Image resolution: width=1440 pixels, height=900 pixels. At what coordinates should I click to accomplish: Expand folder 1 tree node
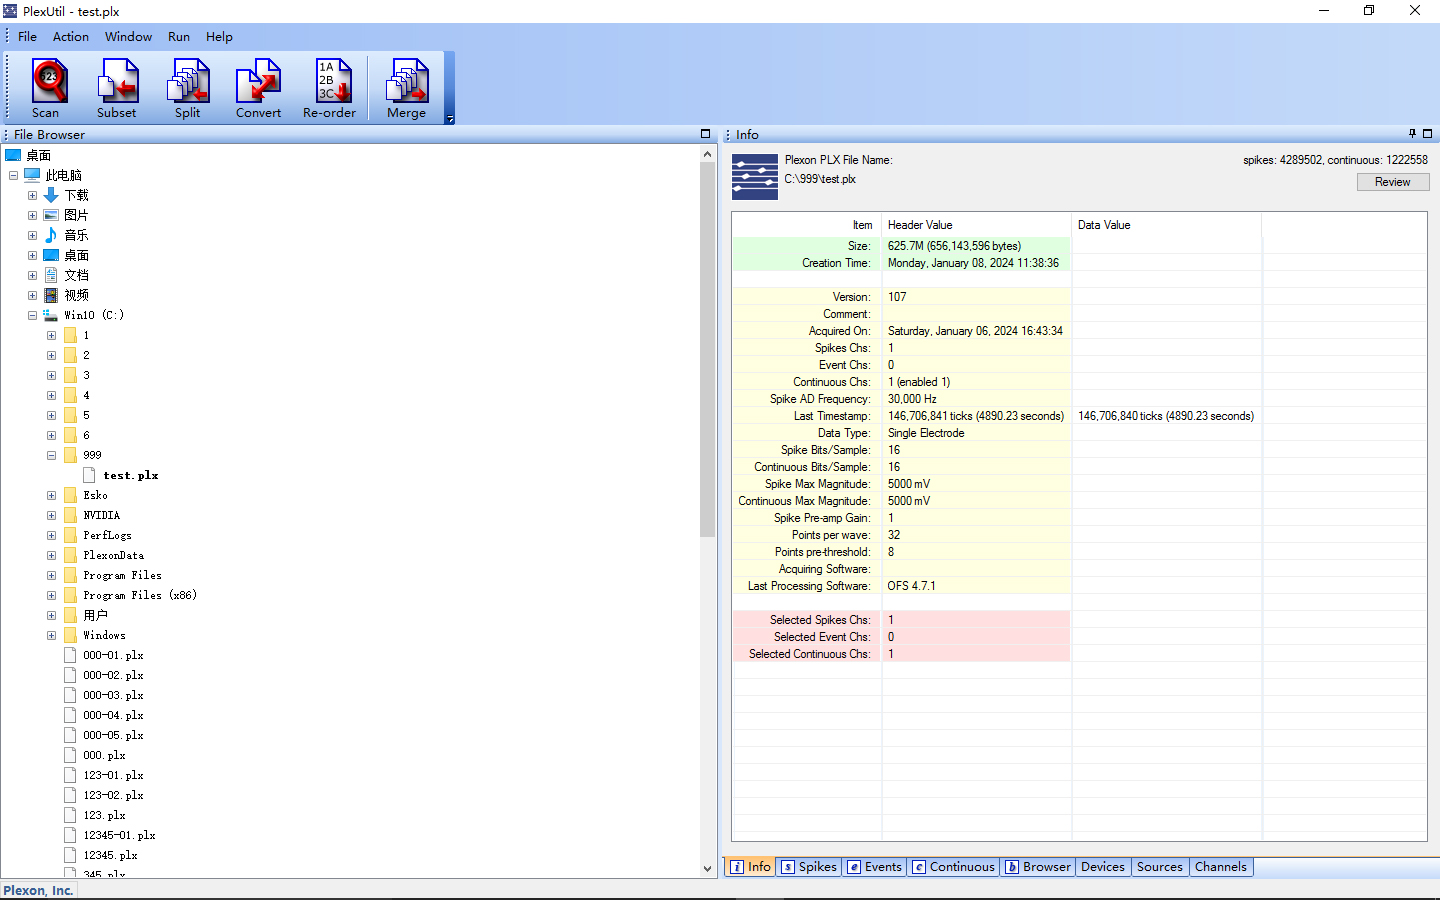51,335
